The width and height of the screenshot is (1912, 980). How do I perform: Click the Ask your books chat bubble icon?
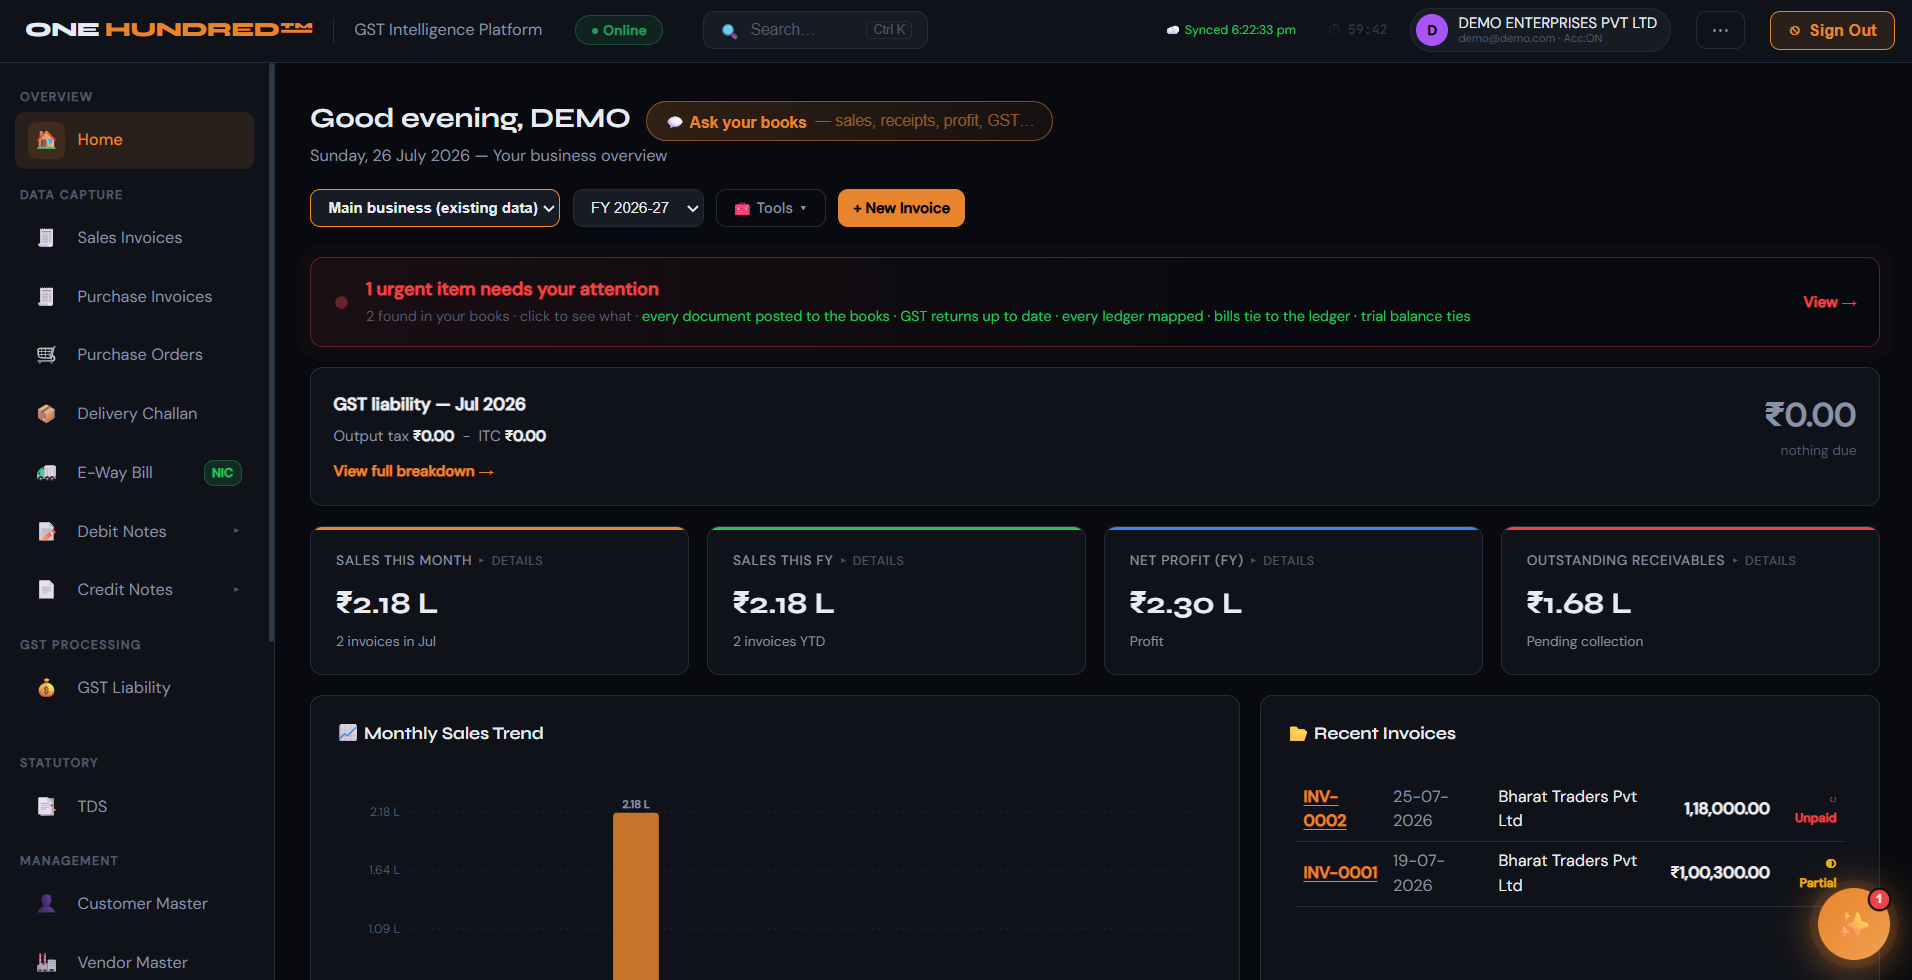(x=675, y=122)
